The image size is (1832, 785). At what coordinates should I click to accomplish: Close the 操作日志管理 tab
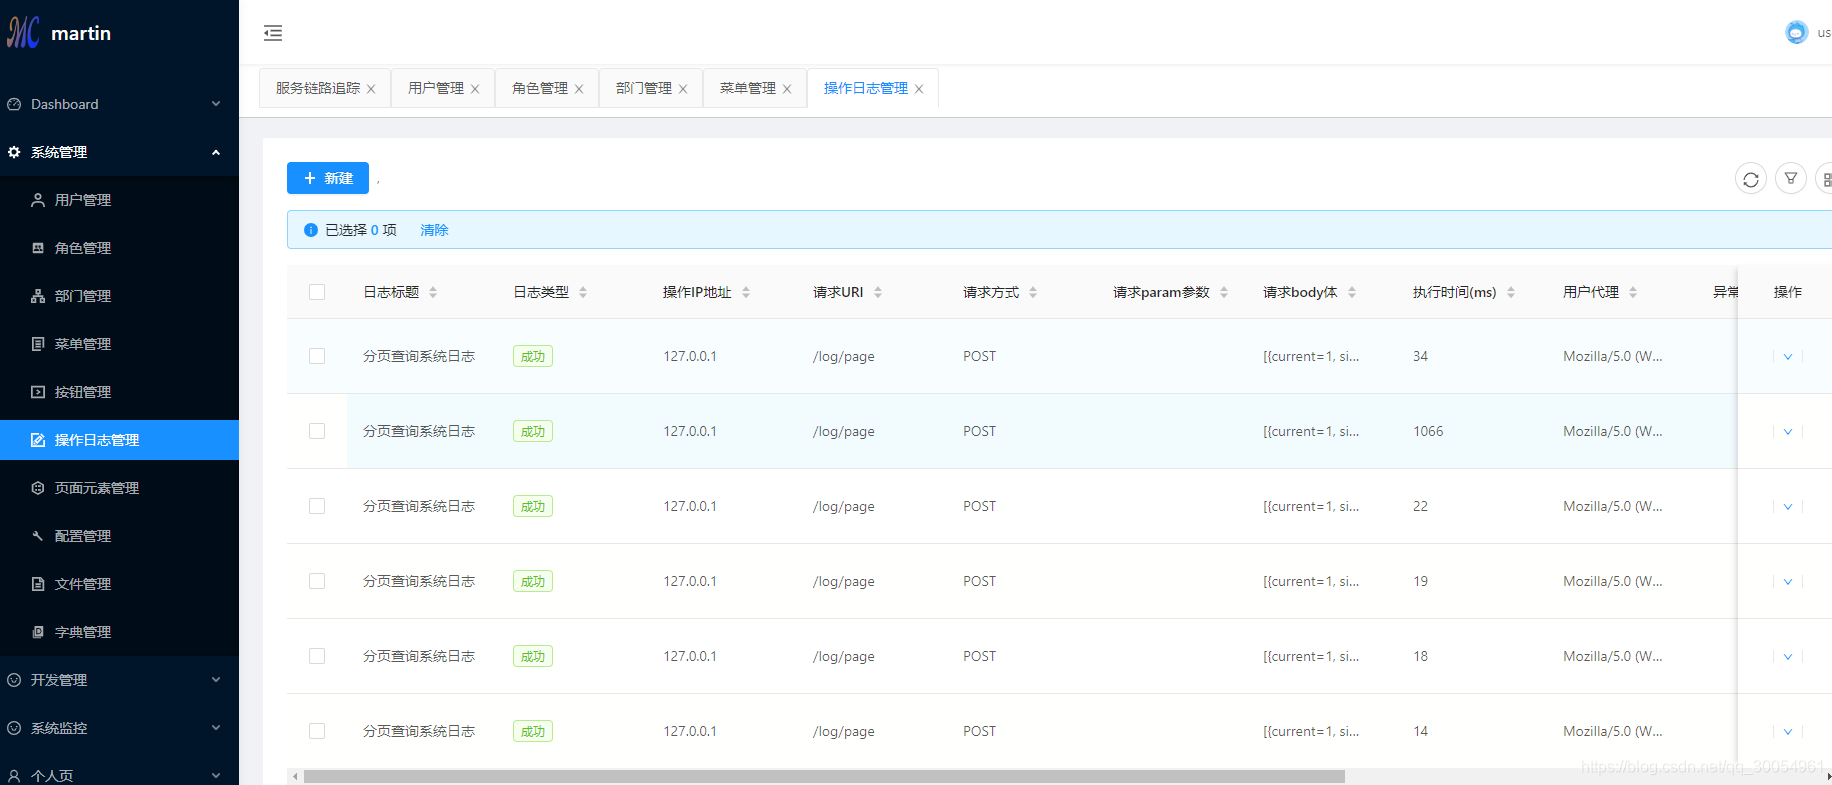point(919,89)
